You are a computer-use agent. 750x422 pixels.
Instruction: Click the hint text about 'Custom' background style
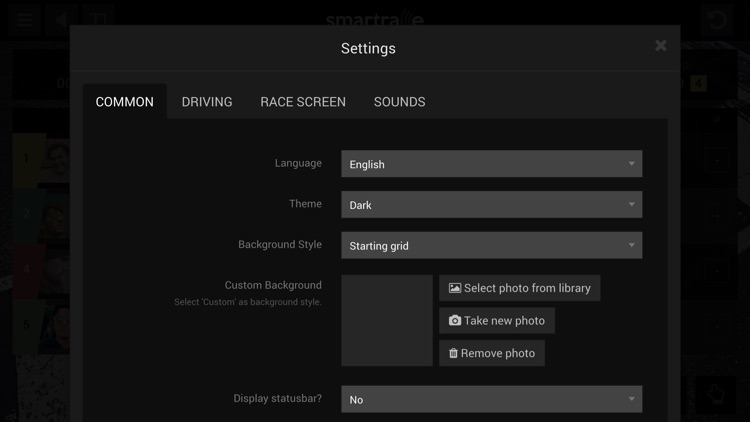pos(248,302)
